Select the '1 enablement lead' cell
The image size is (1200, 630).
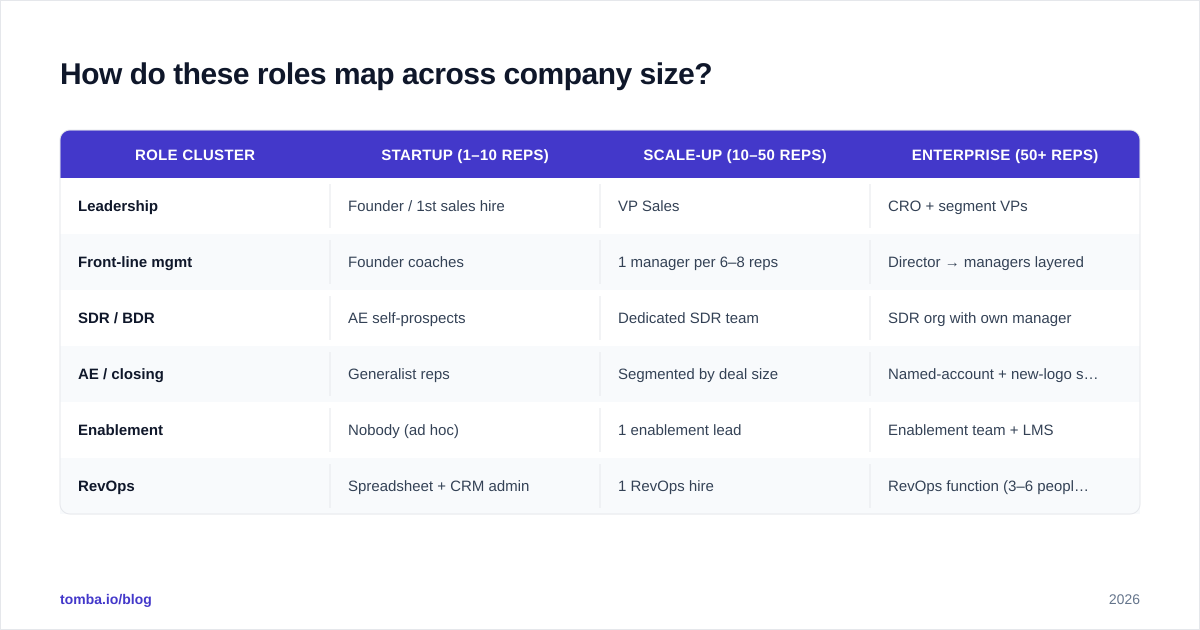pyautogui.click(x=735, y=430)
